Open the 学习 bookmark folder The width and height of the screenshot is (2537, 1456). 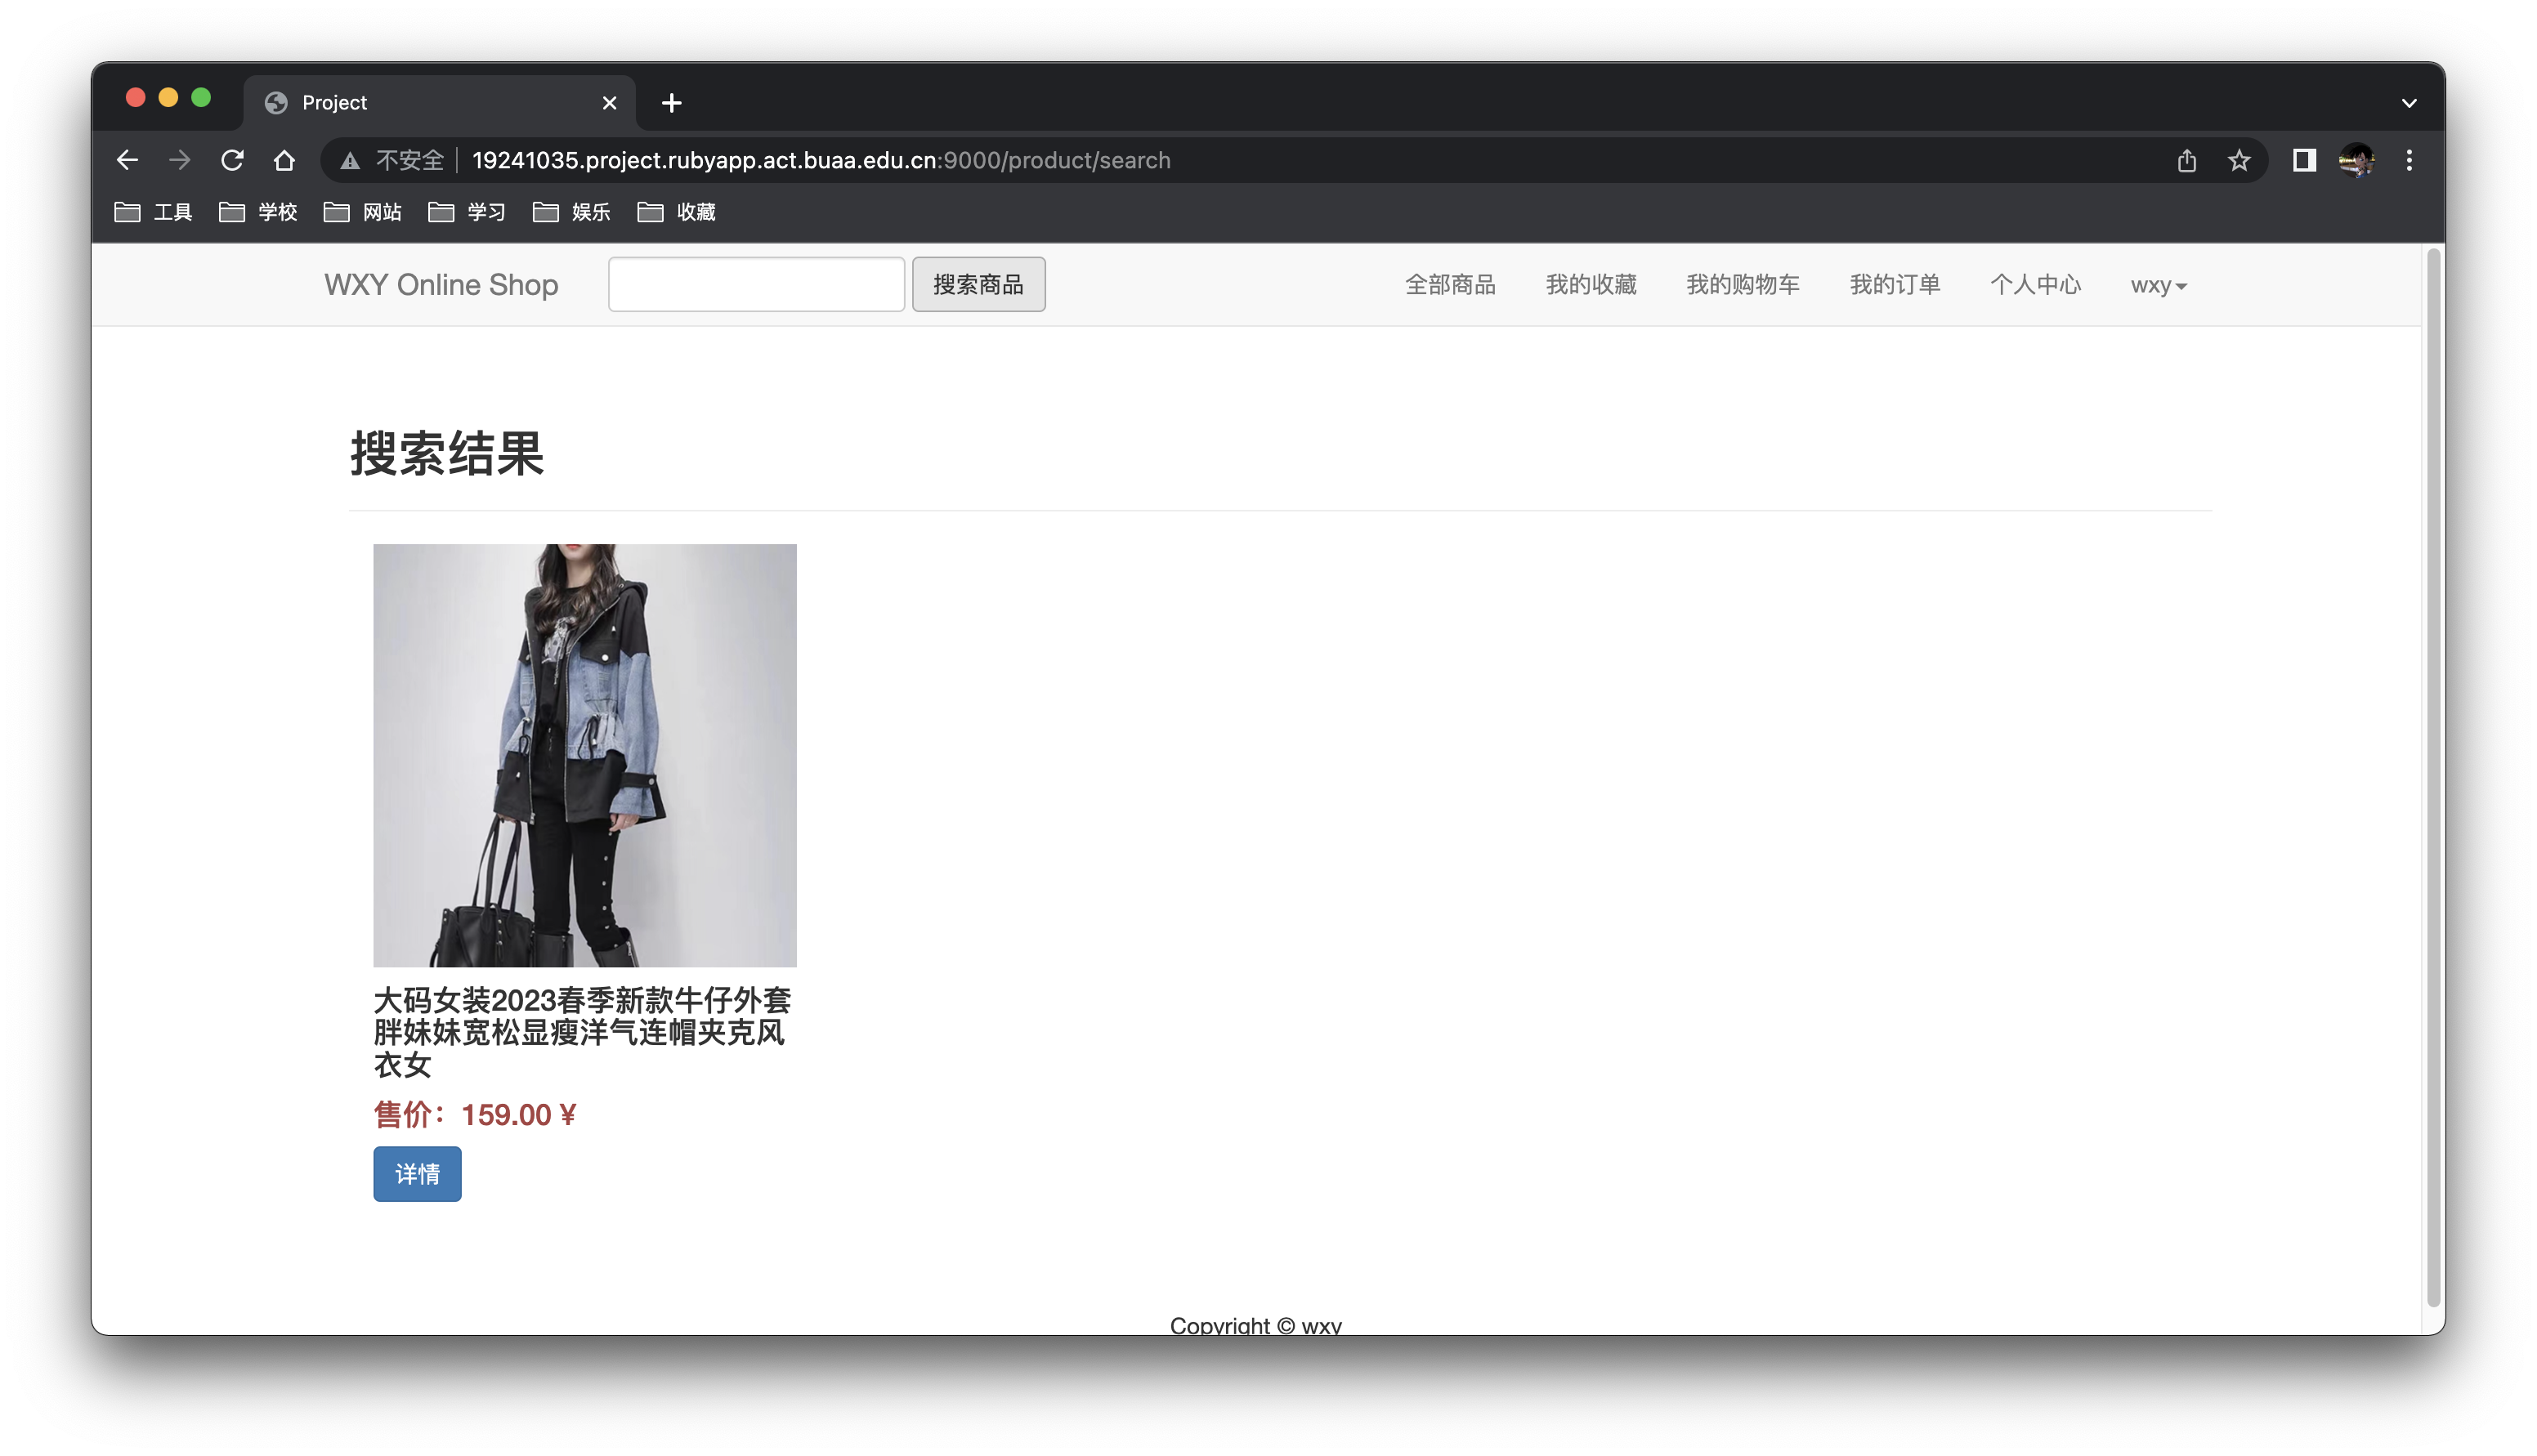[x=467, y=212]
